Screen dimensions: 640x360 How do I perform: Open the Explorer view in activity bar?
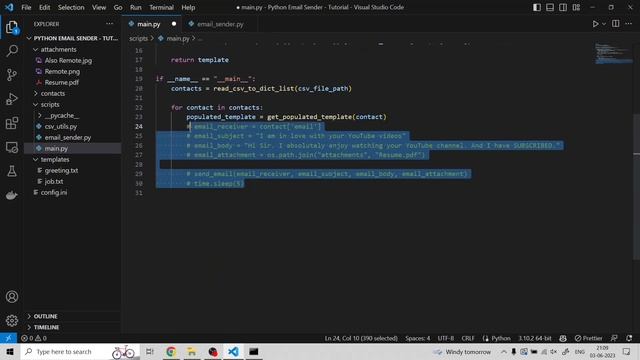[x=12, y=27]
